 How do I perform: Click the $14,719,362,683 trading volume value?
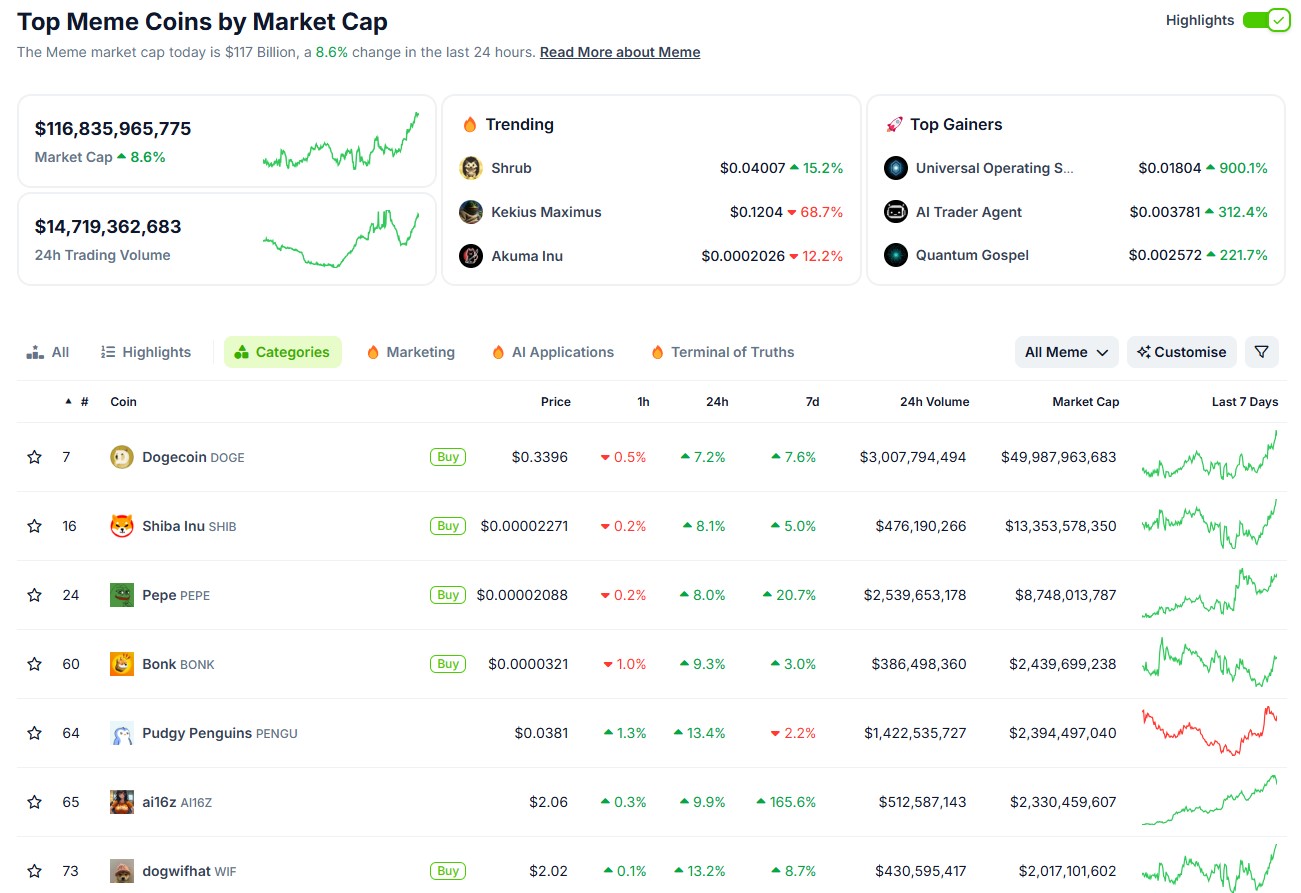coord(108,226)
